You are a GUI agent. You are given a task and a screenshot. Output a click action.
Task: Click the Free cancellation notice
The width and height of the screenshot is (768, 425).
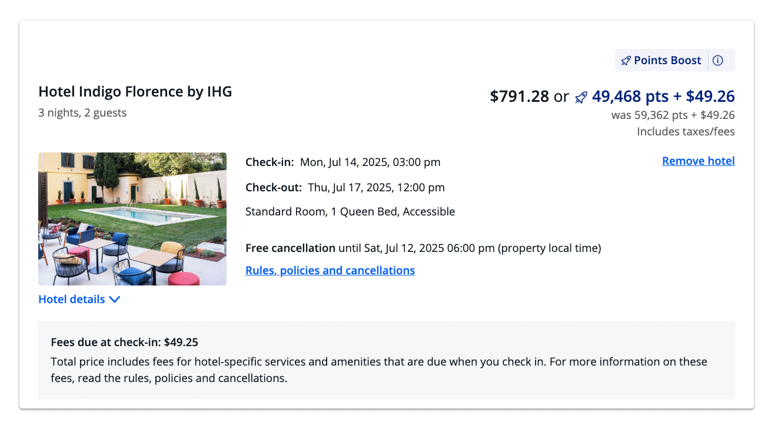(x=423, y=248)
